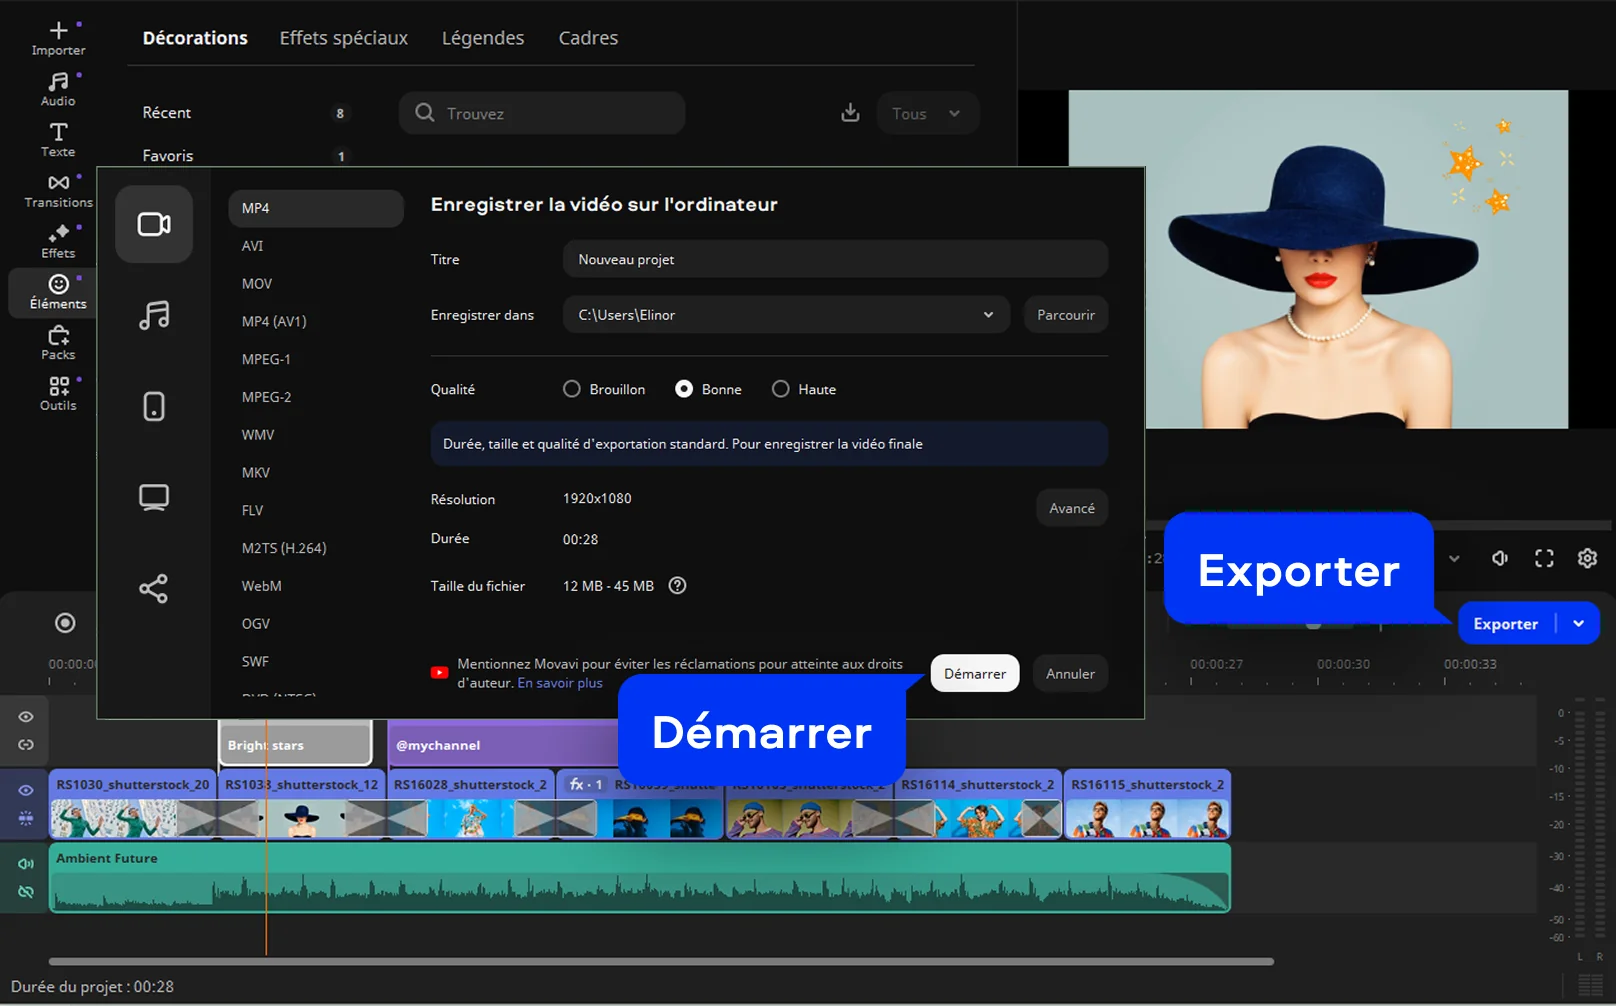Open the share/upload export icon
The width and height of the screenshot is (1616, 1006).
[154, 588]
